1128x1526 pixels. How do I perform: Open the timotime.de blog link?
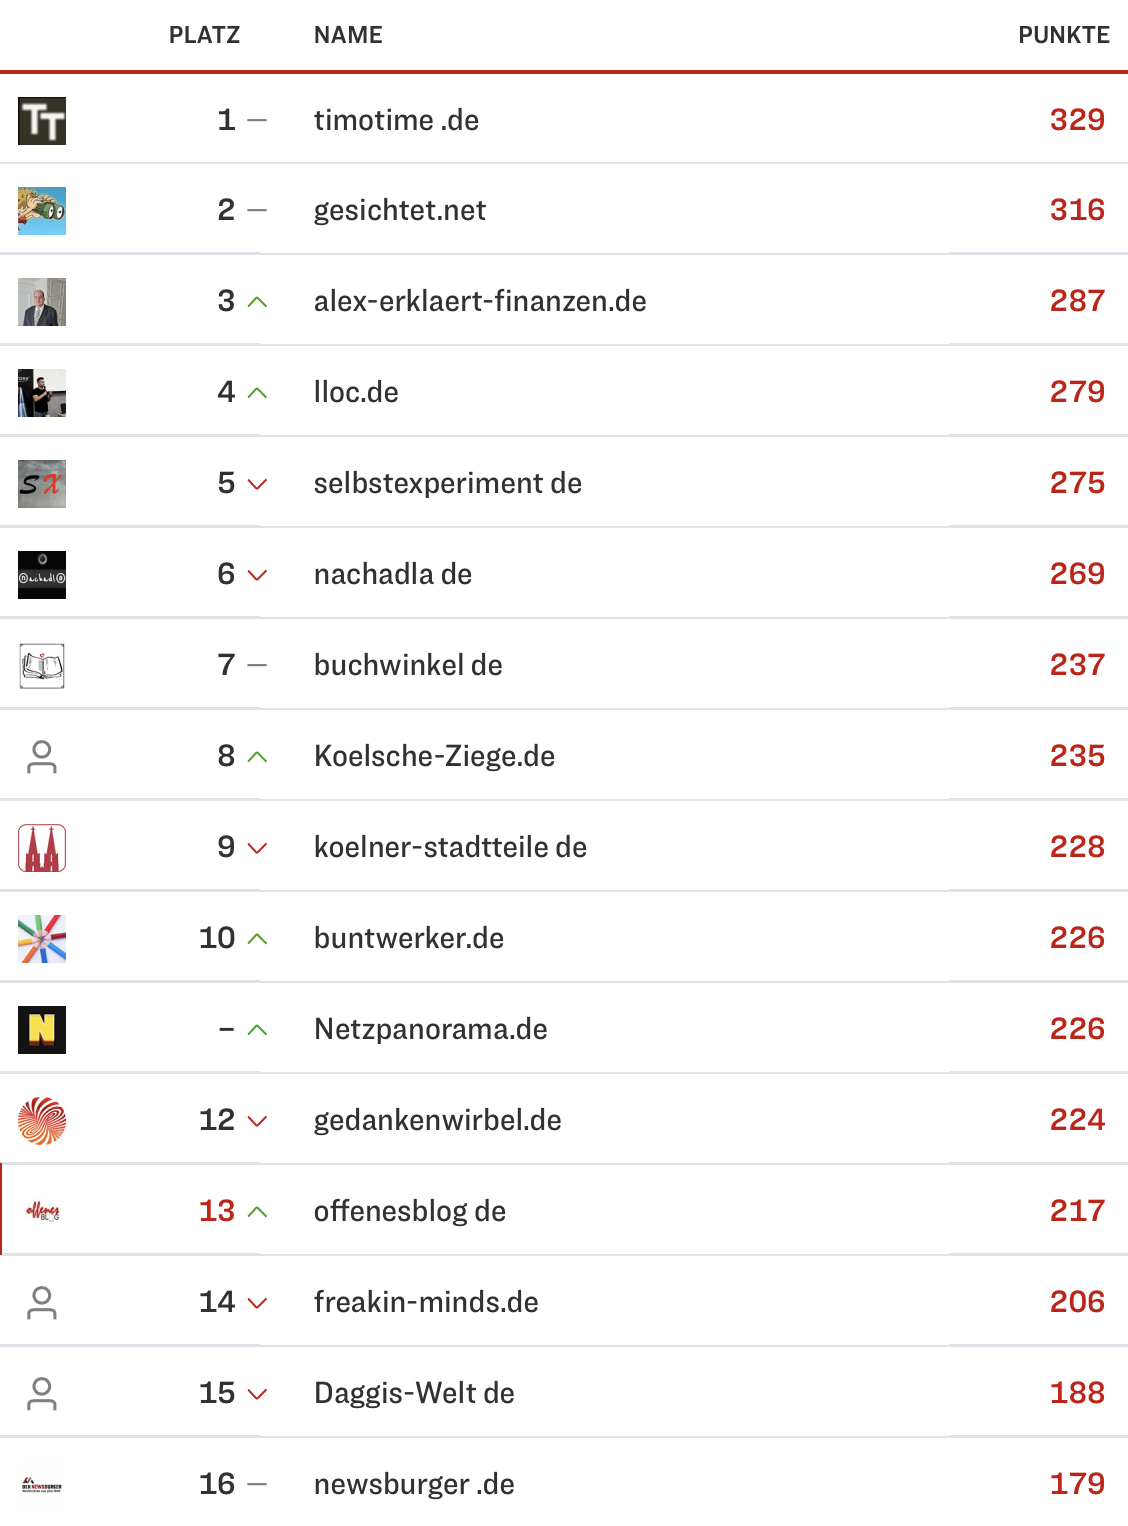(396, 121)
